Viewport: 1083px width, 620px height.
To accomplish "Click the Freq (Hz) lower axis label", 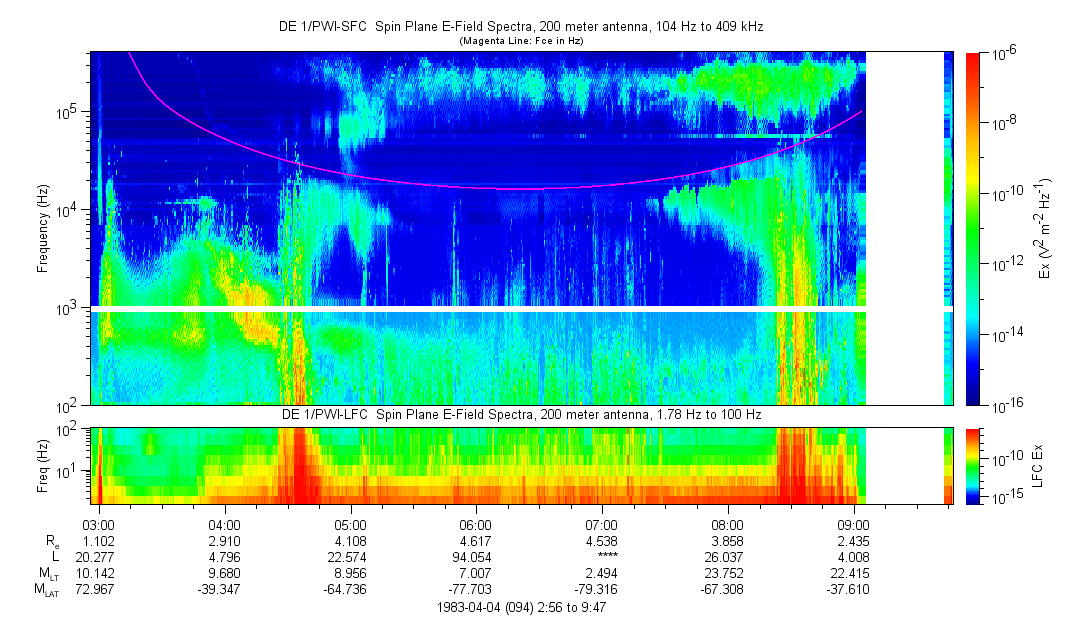I will (43, 466).
